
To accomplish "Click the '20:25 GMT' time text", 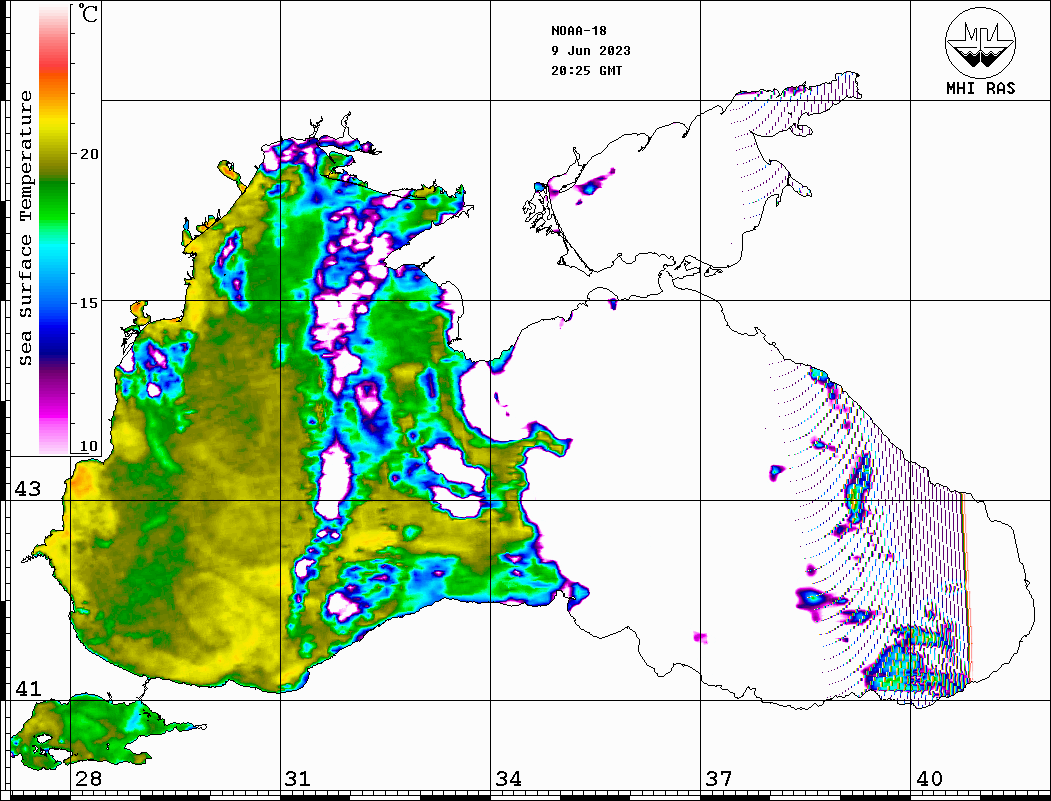I will (586, 71).
